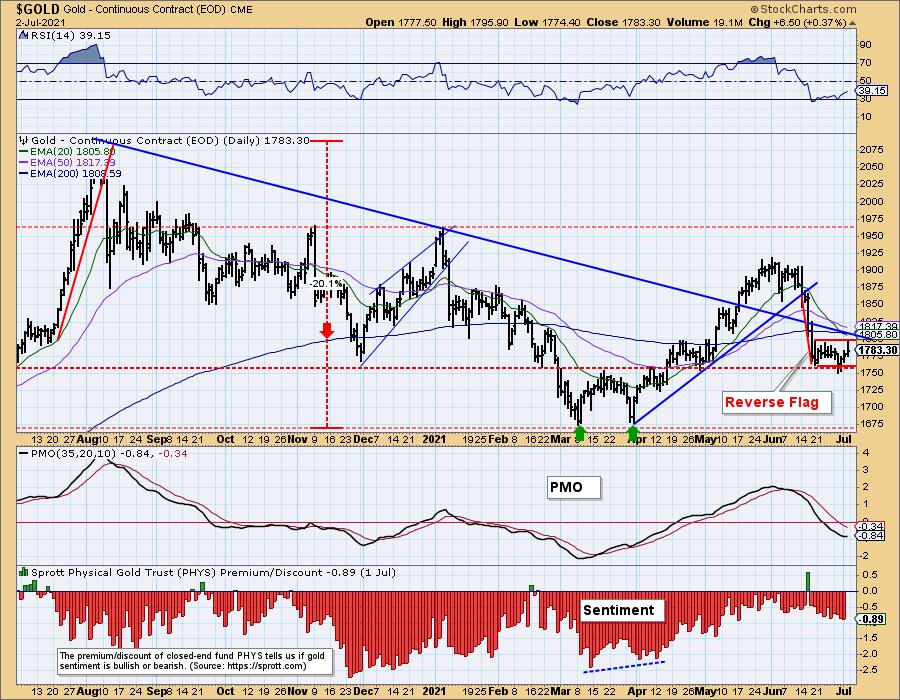
Task: Click the 2075 price axis label
Action: coord(871,150)
